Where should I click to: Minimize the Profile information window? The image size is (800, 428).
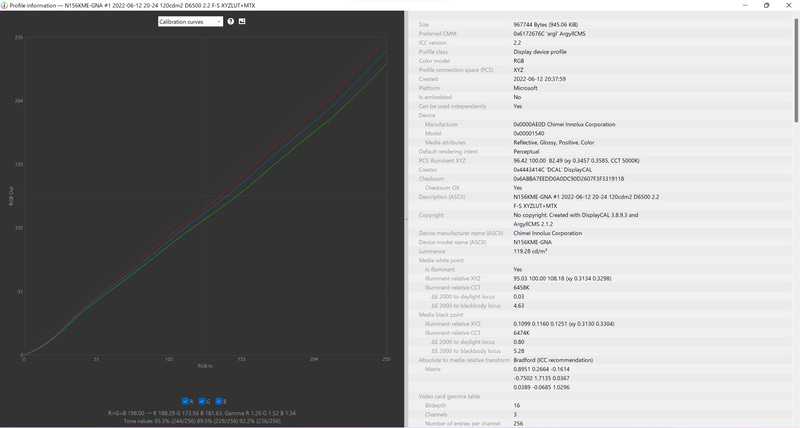point(745,5)
